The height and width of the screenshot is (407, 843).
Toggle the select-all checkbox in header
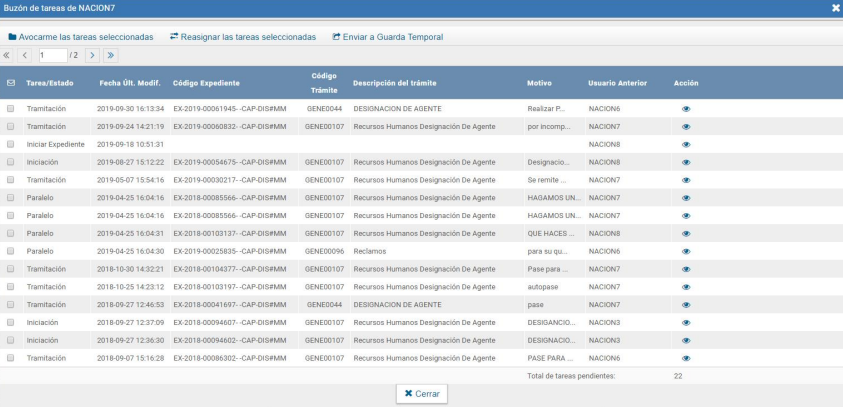[11, 82]
